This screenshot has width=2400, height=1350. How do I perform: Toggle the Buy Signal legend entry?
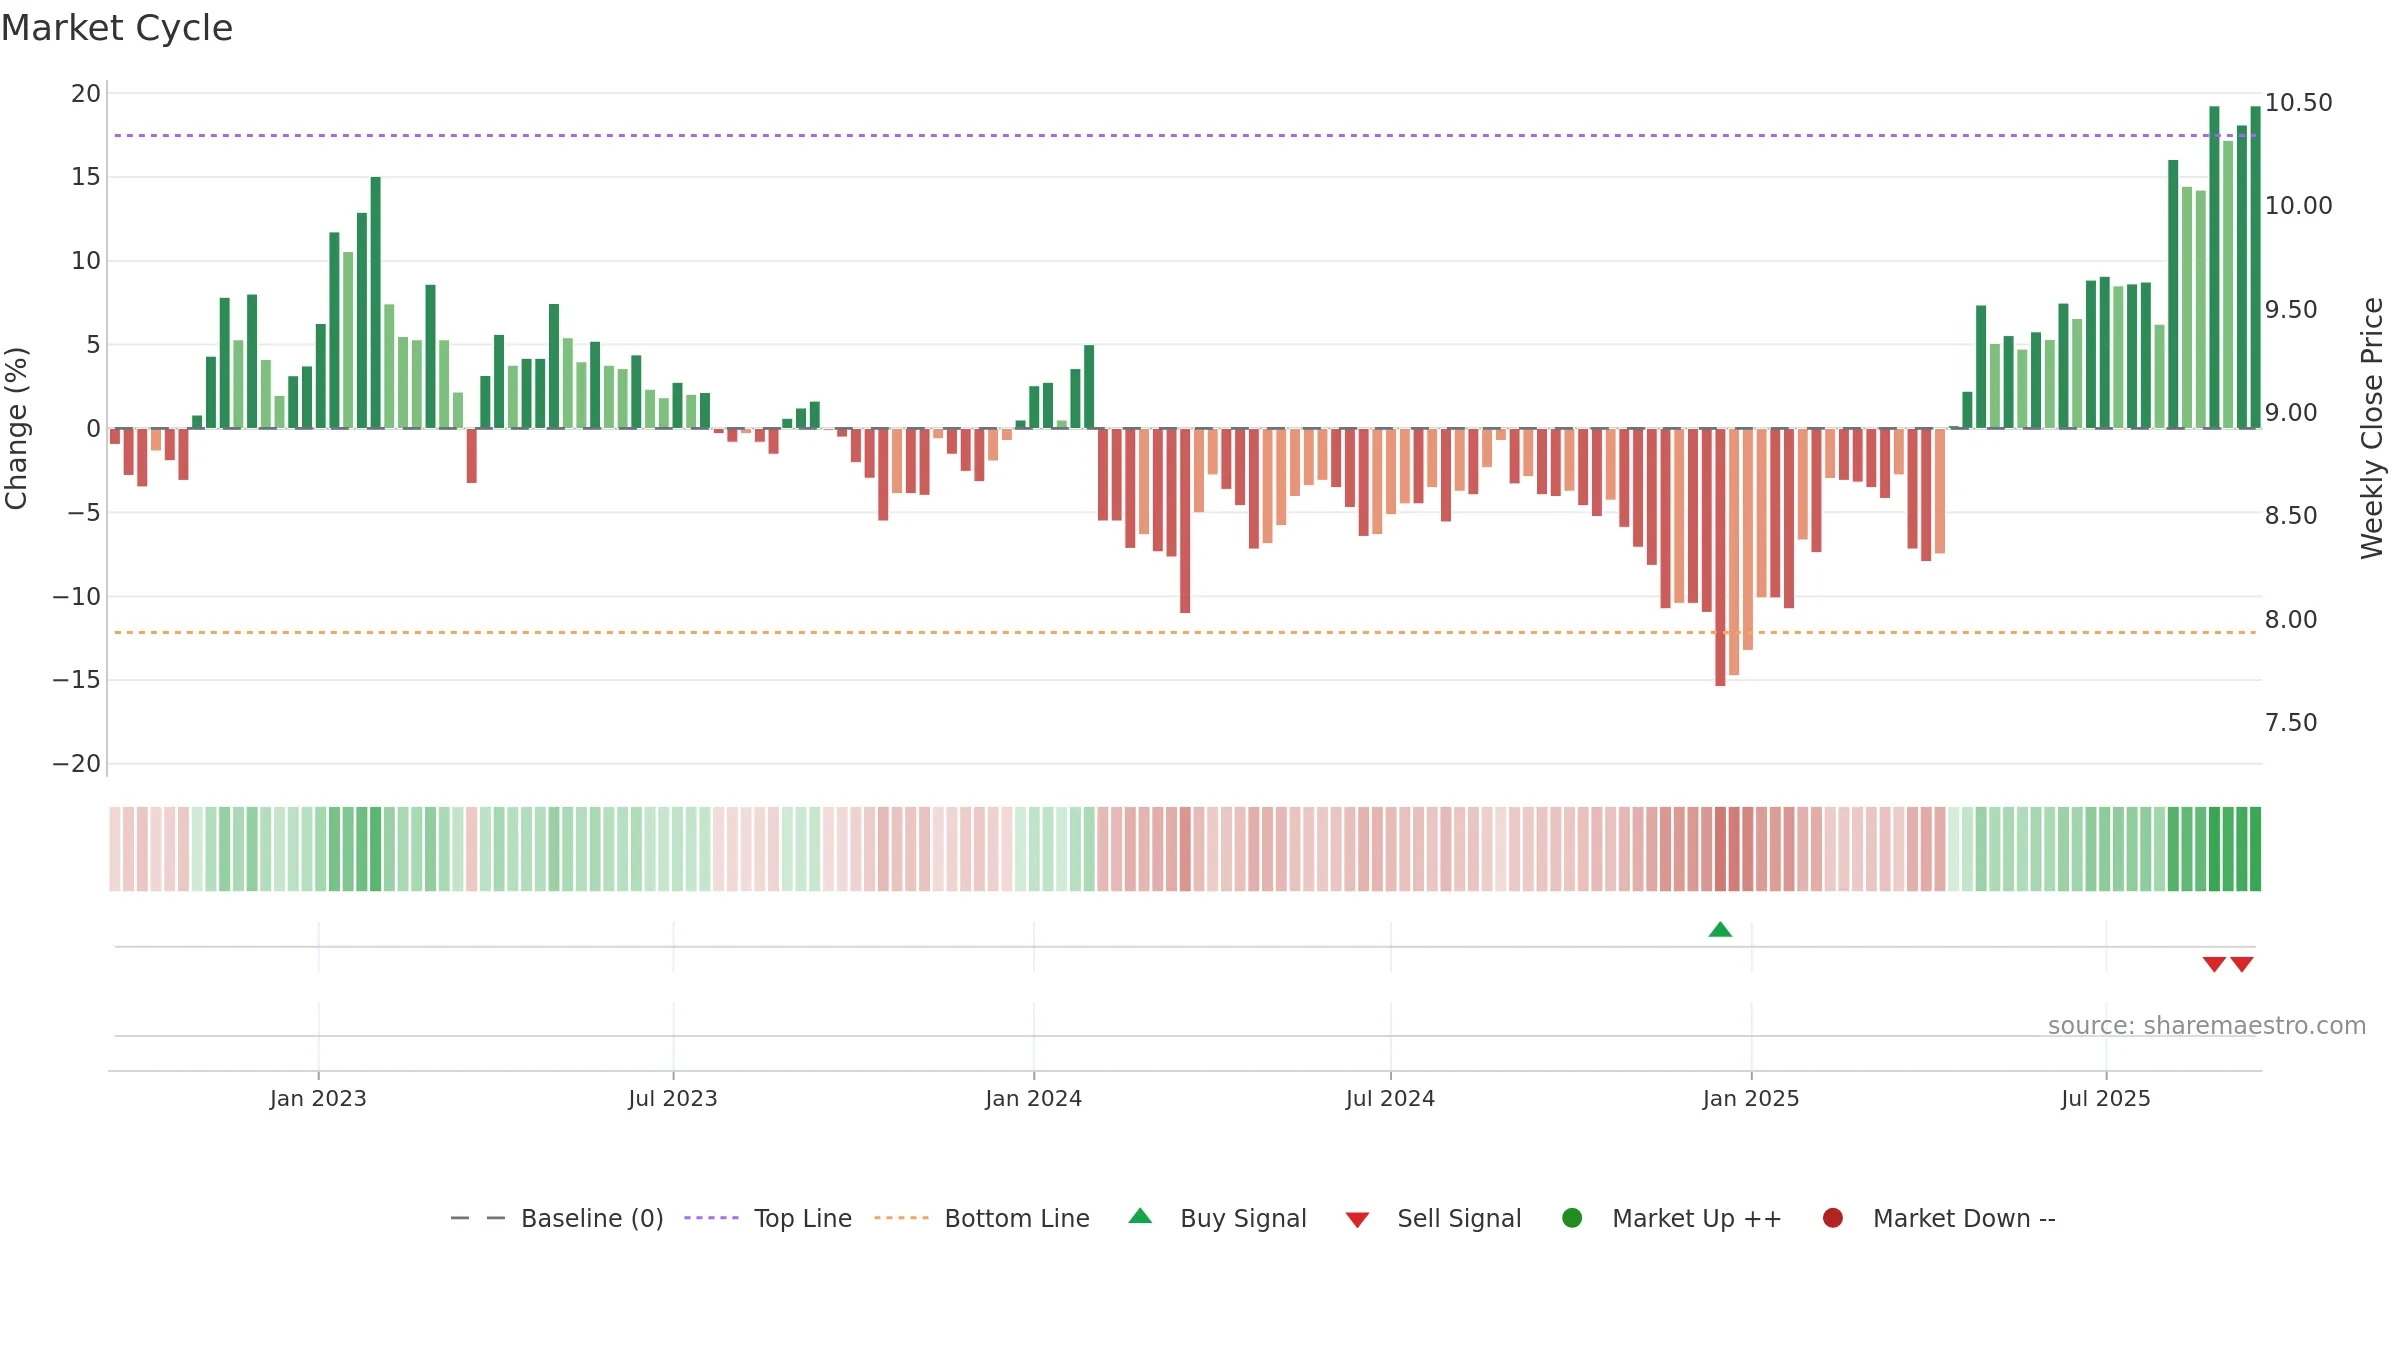click(x=1217, y=1218)
